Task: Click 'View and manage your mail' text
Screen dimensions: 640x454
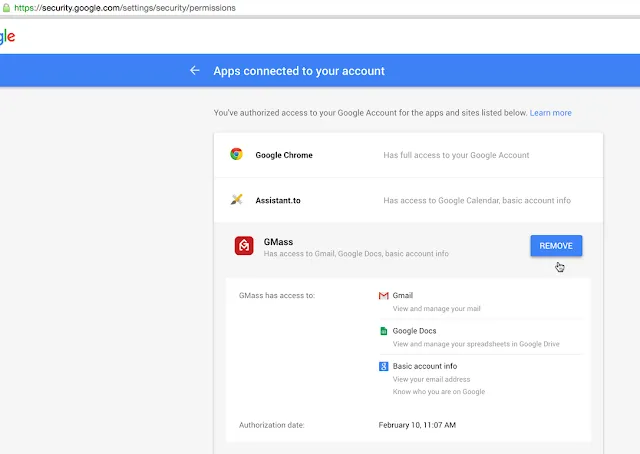Action: pos(437,309)
